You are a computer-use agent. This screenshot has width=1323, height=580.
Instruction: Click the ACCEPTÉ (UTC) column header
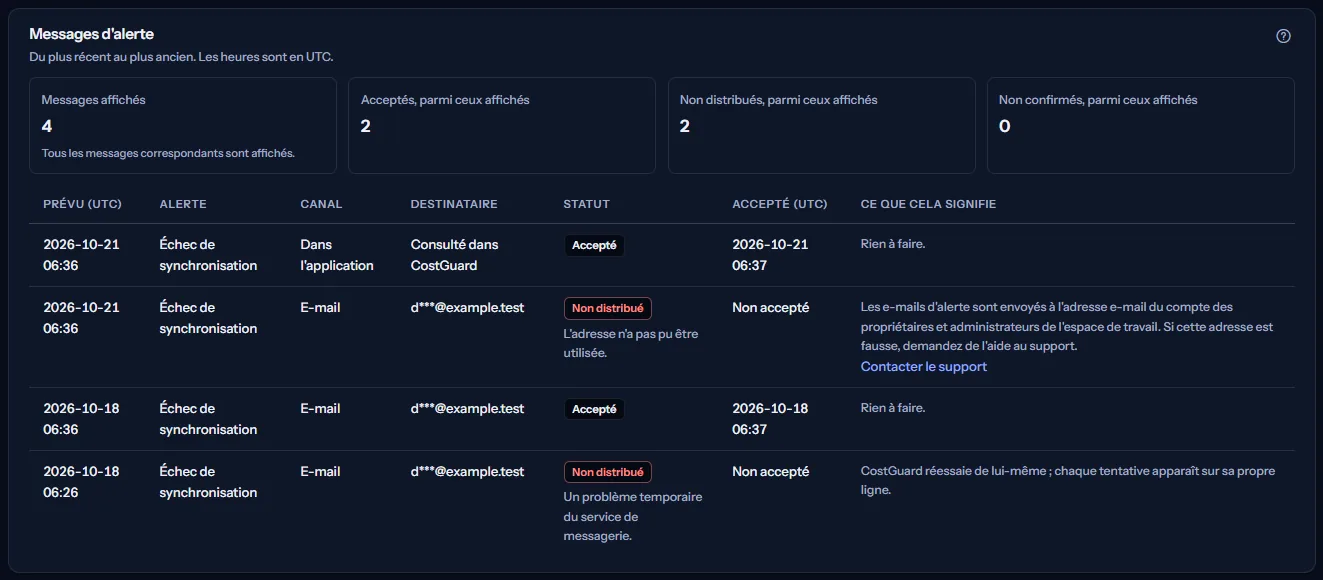[x=780, y=204]
